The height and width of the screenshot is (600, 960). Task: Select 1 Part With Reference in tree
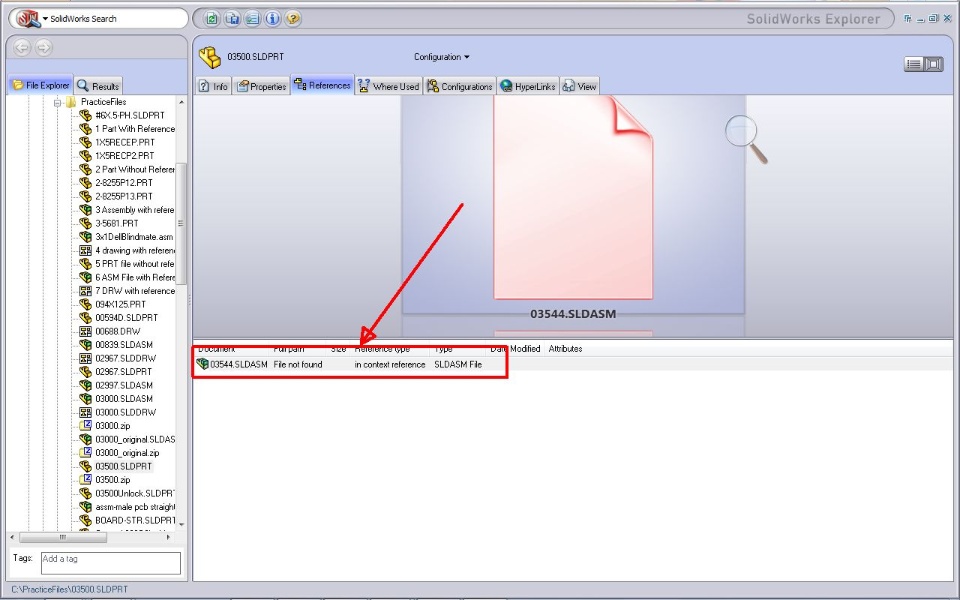(x=135, y=129)
